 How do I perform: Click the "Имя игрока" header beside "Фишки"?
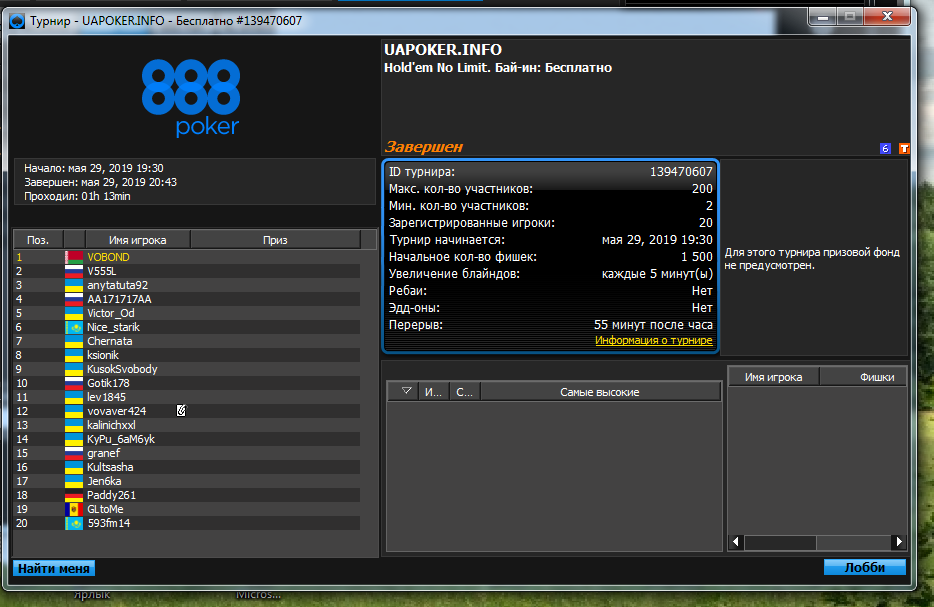(774, 376)
